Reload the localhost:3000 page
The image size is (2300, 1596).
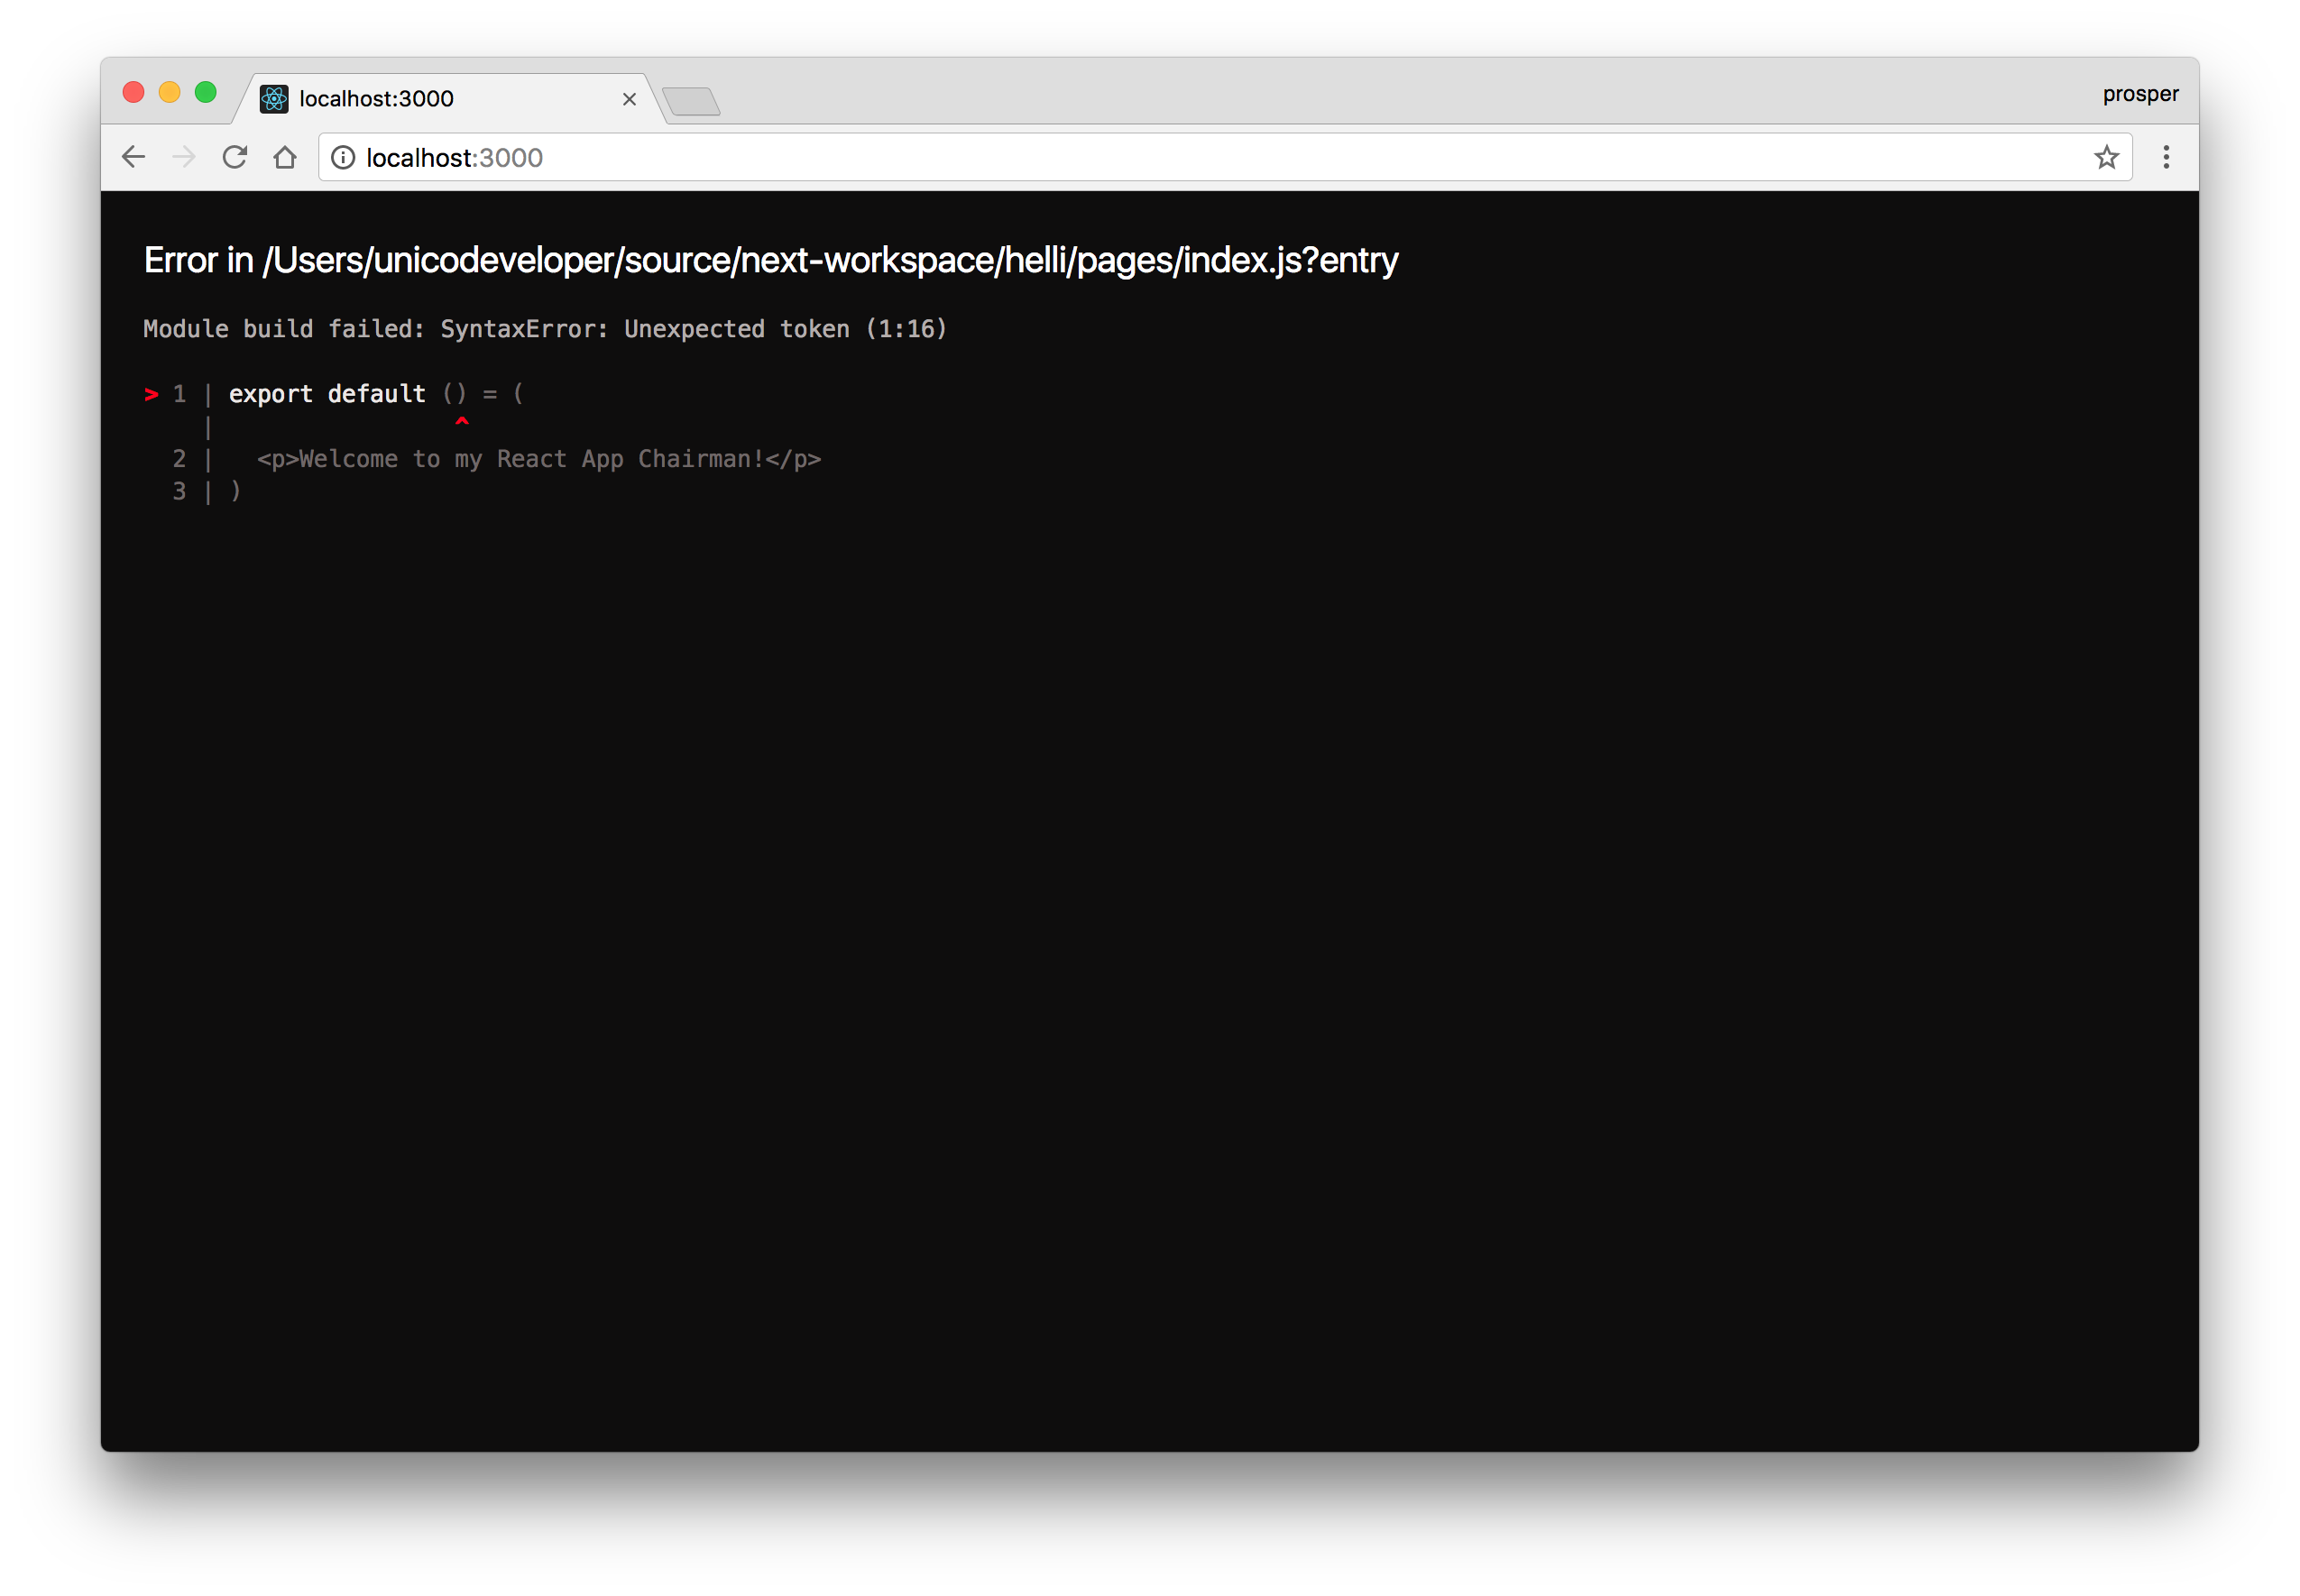tap(235, 157)
